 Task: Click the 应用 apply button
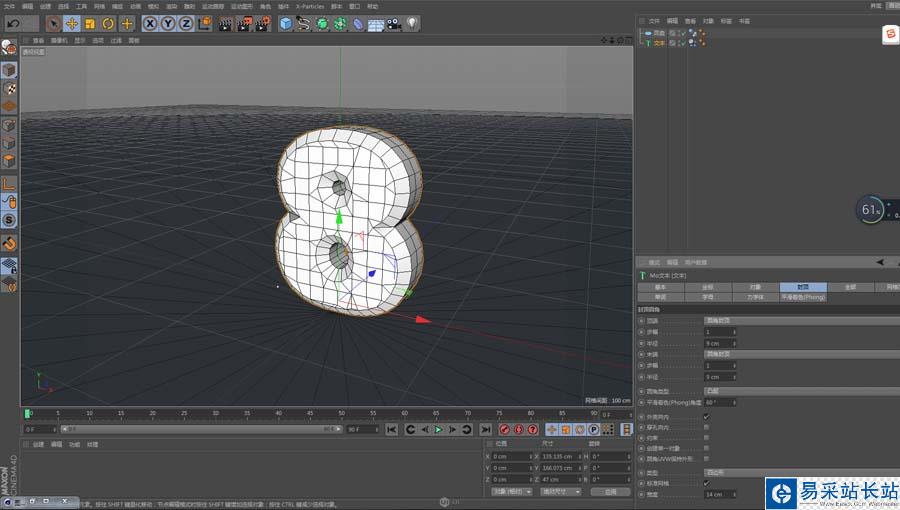[610, 492]
